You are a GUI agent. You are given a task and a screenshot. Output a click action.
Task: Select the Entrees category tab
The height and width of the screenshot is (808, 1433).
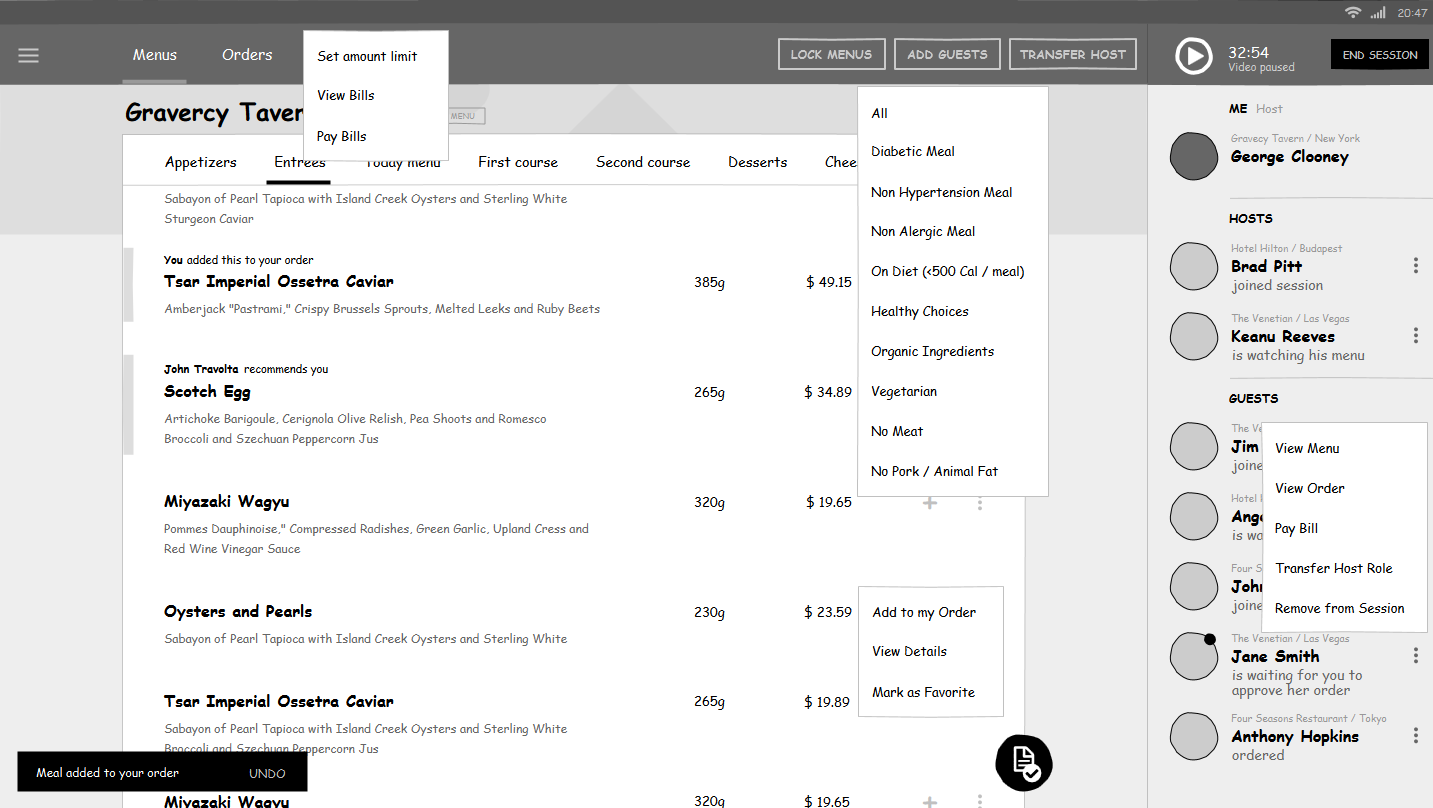coord(300,162)
